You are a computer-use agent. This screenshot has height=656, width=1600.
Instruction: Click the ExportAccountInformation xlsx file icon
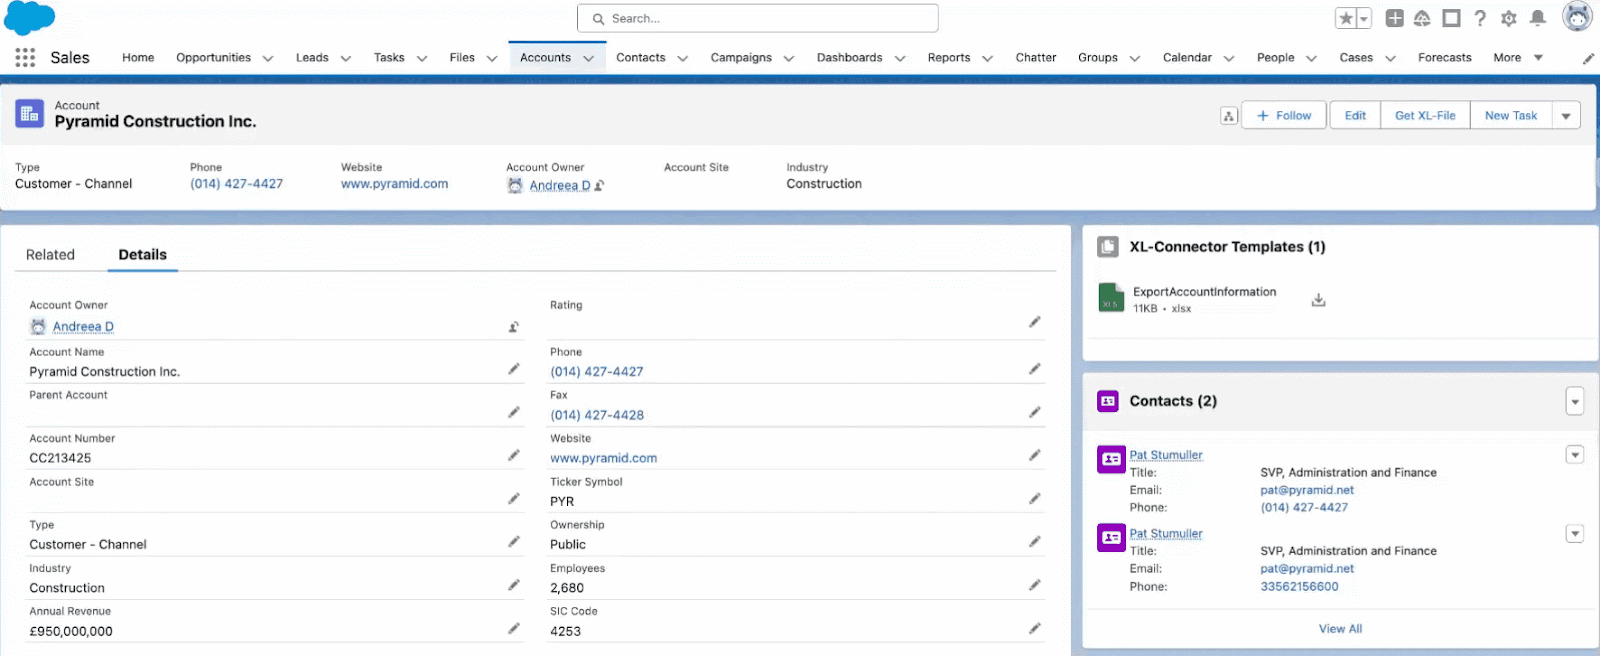point(1111,298)
